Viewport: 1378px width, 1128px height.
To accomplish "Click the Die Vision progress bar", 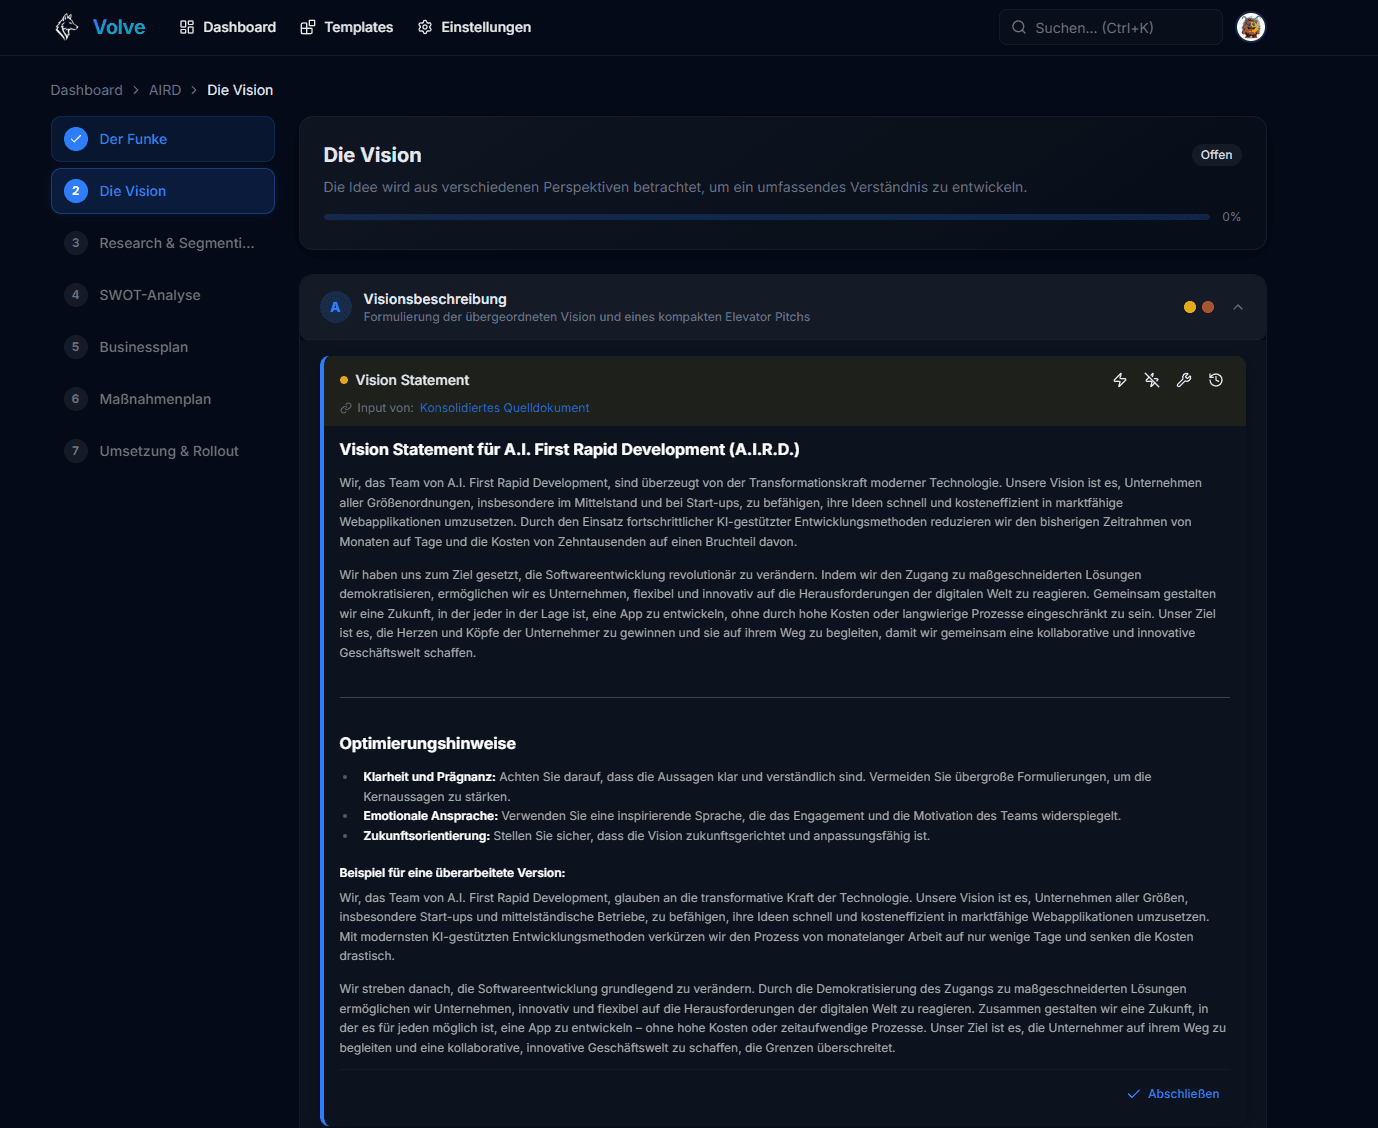I will coord(766,217).
